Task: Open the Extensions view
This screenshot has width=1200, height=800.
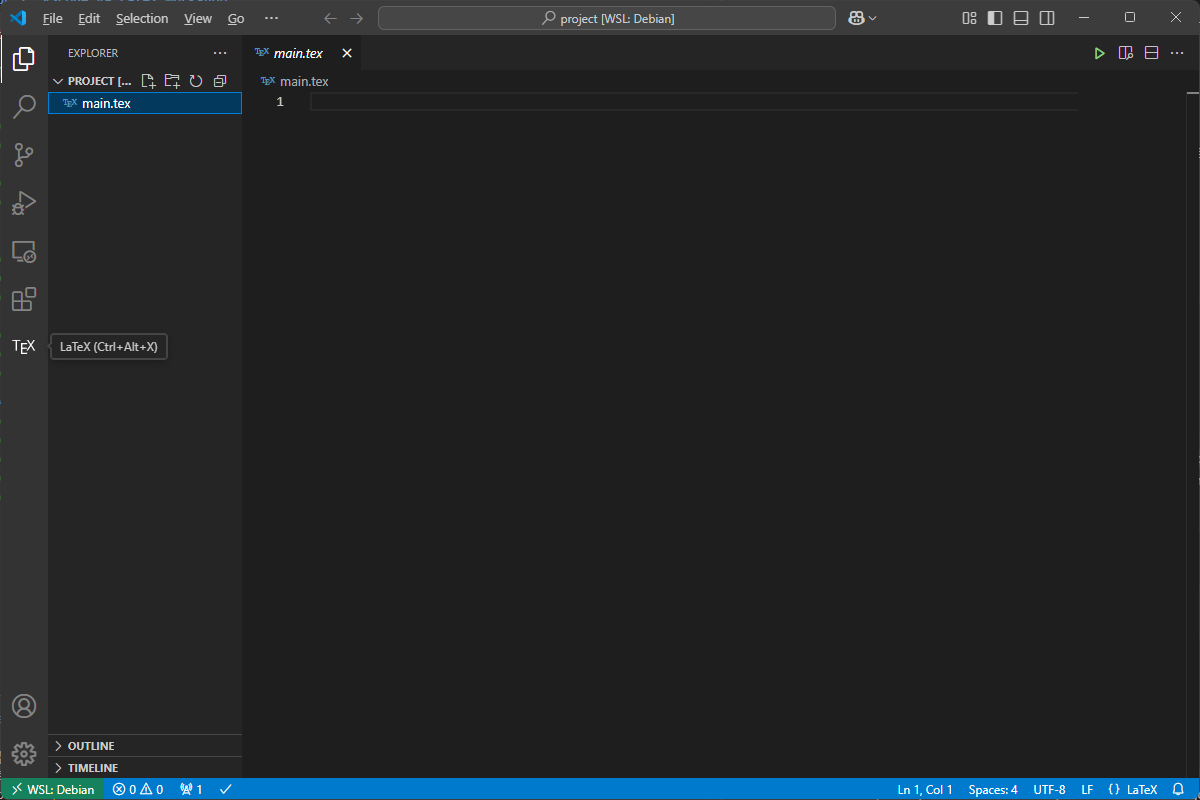Action: pos(23,299)
